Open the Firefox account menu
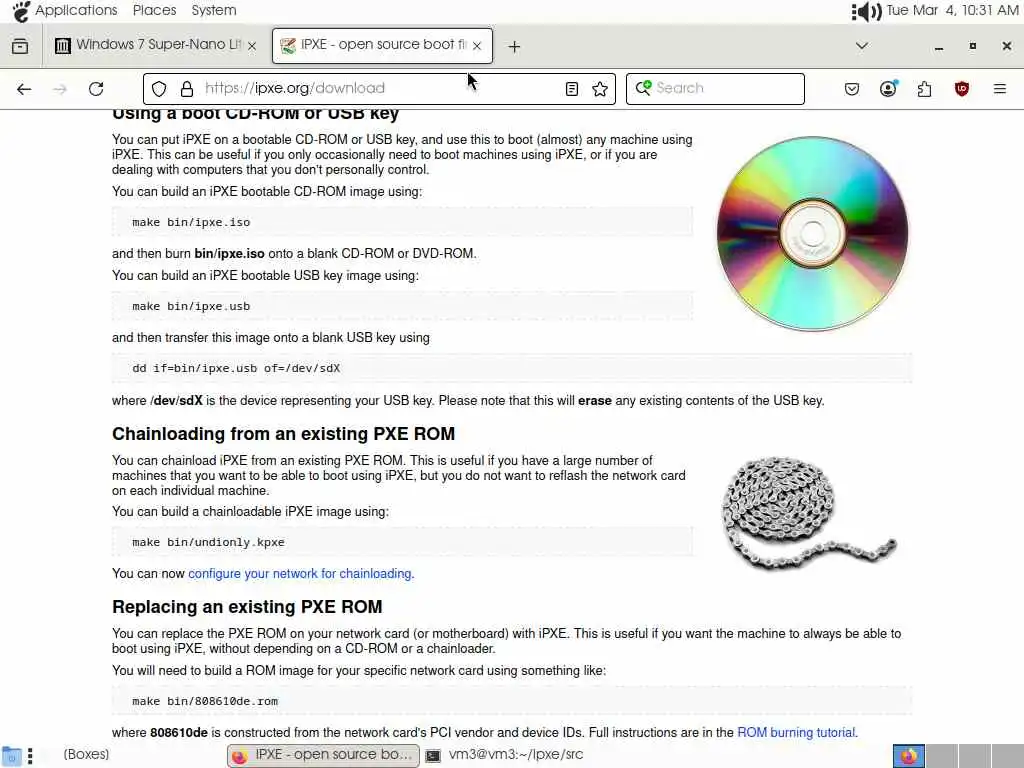This screenshot has height=768, width=1024. click(x=888, y=89)
